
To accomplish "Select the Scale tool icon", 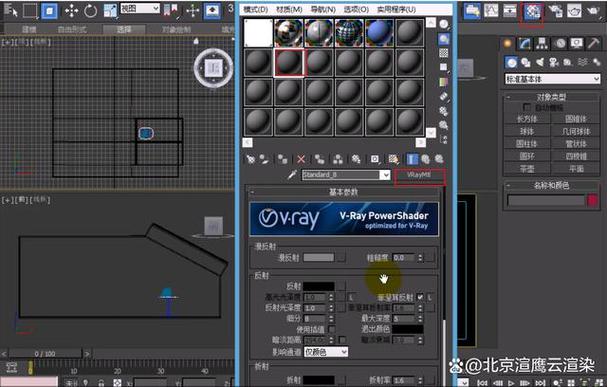I will (110, 10).
